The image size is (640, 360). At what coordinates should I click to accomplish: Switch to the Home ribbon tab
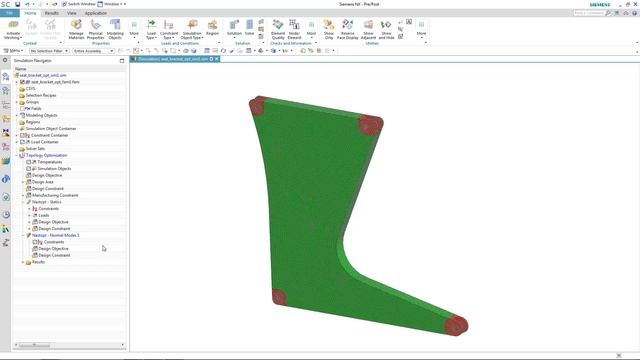pos(30,13)
